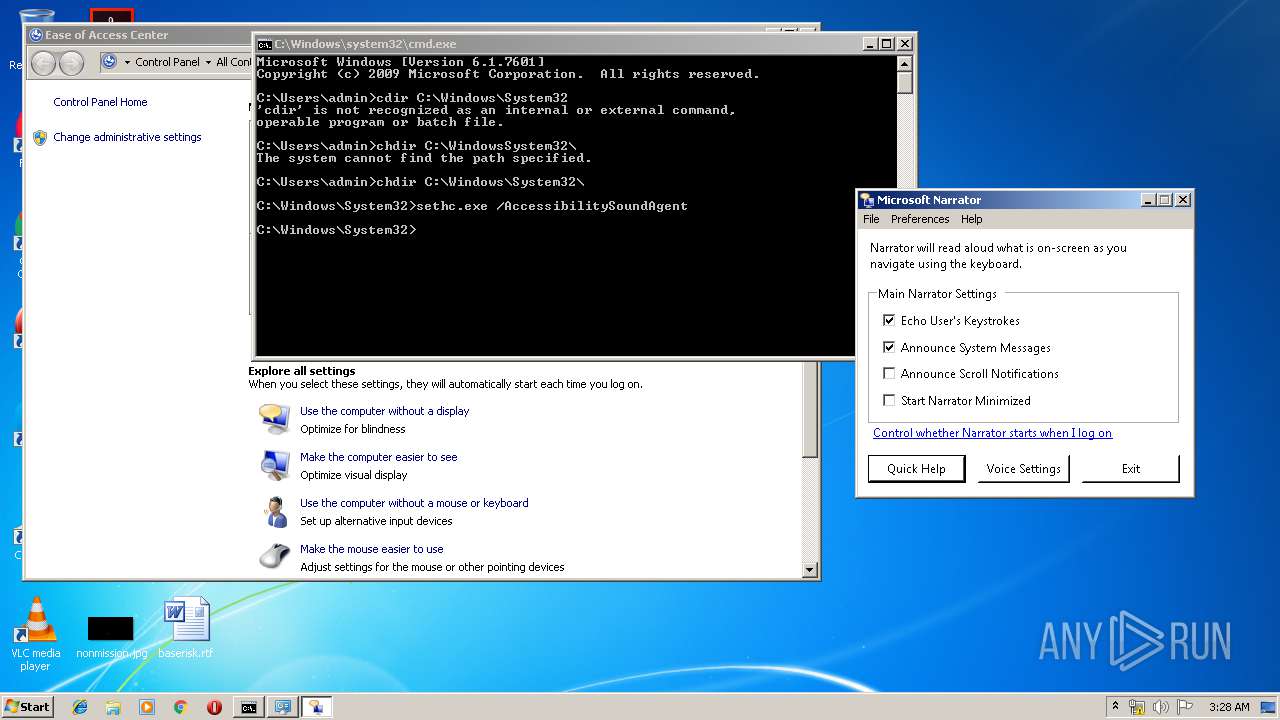1280x720 pixels.
Task: Open Make the mouse easier to use
Action: [x=371, y=549]
